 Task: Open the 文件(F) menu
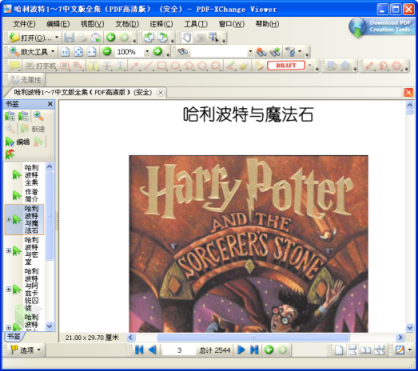[24, 24]
